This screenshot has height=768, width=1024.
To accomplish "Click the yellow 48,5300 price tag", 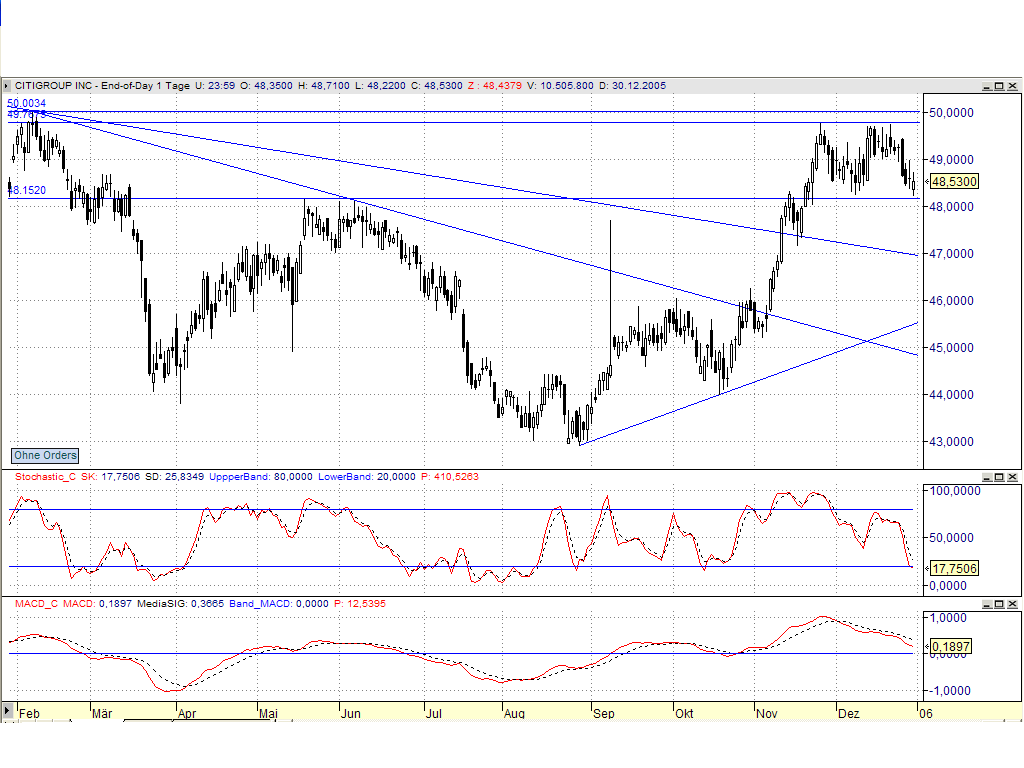I will tap(952, 183).
